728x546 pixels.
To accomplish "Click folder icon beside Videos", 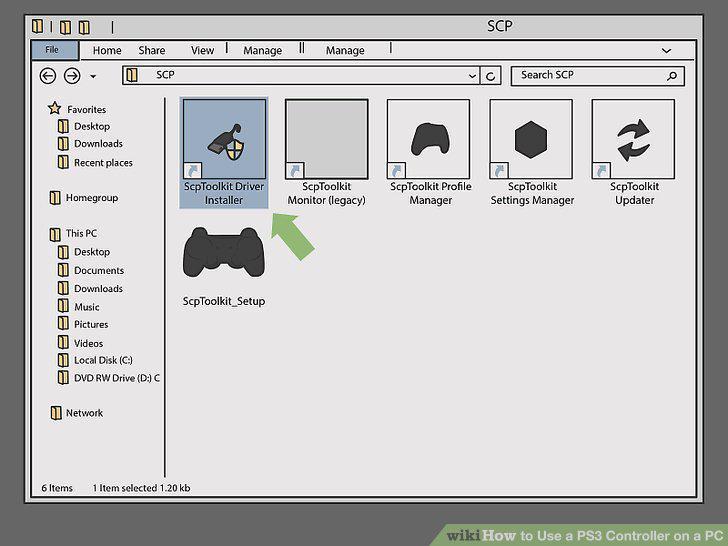I will click(x=63, y=342).
